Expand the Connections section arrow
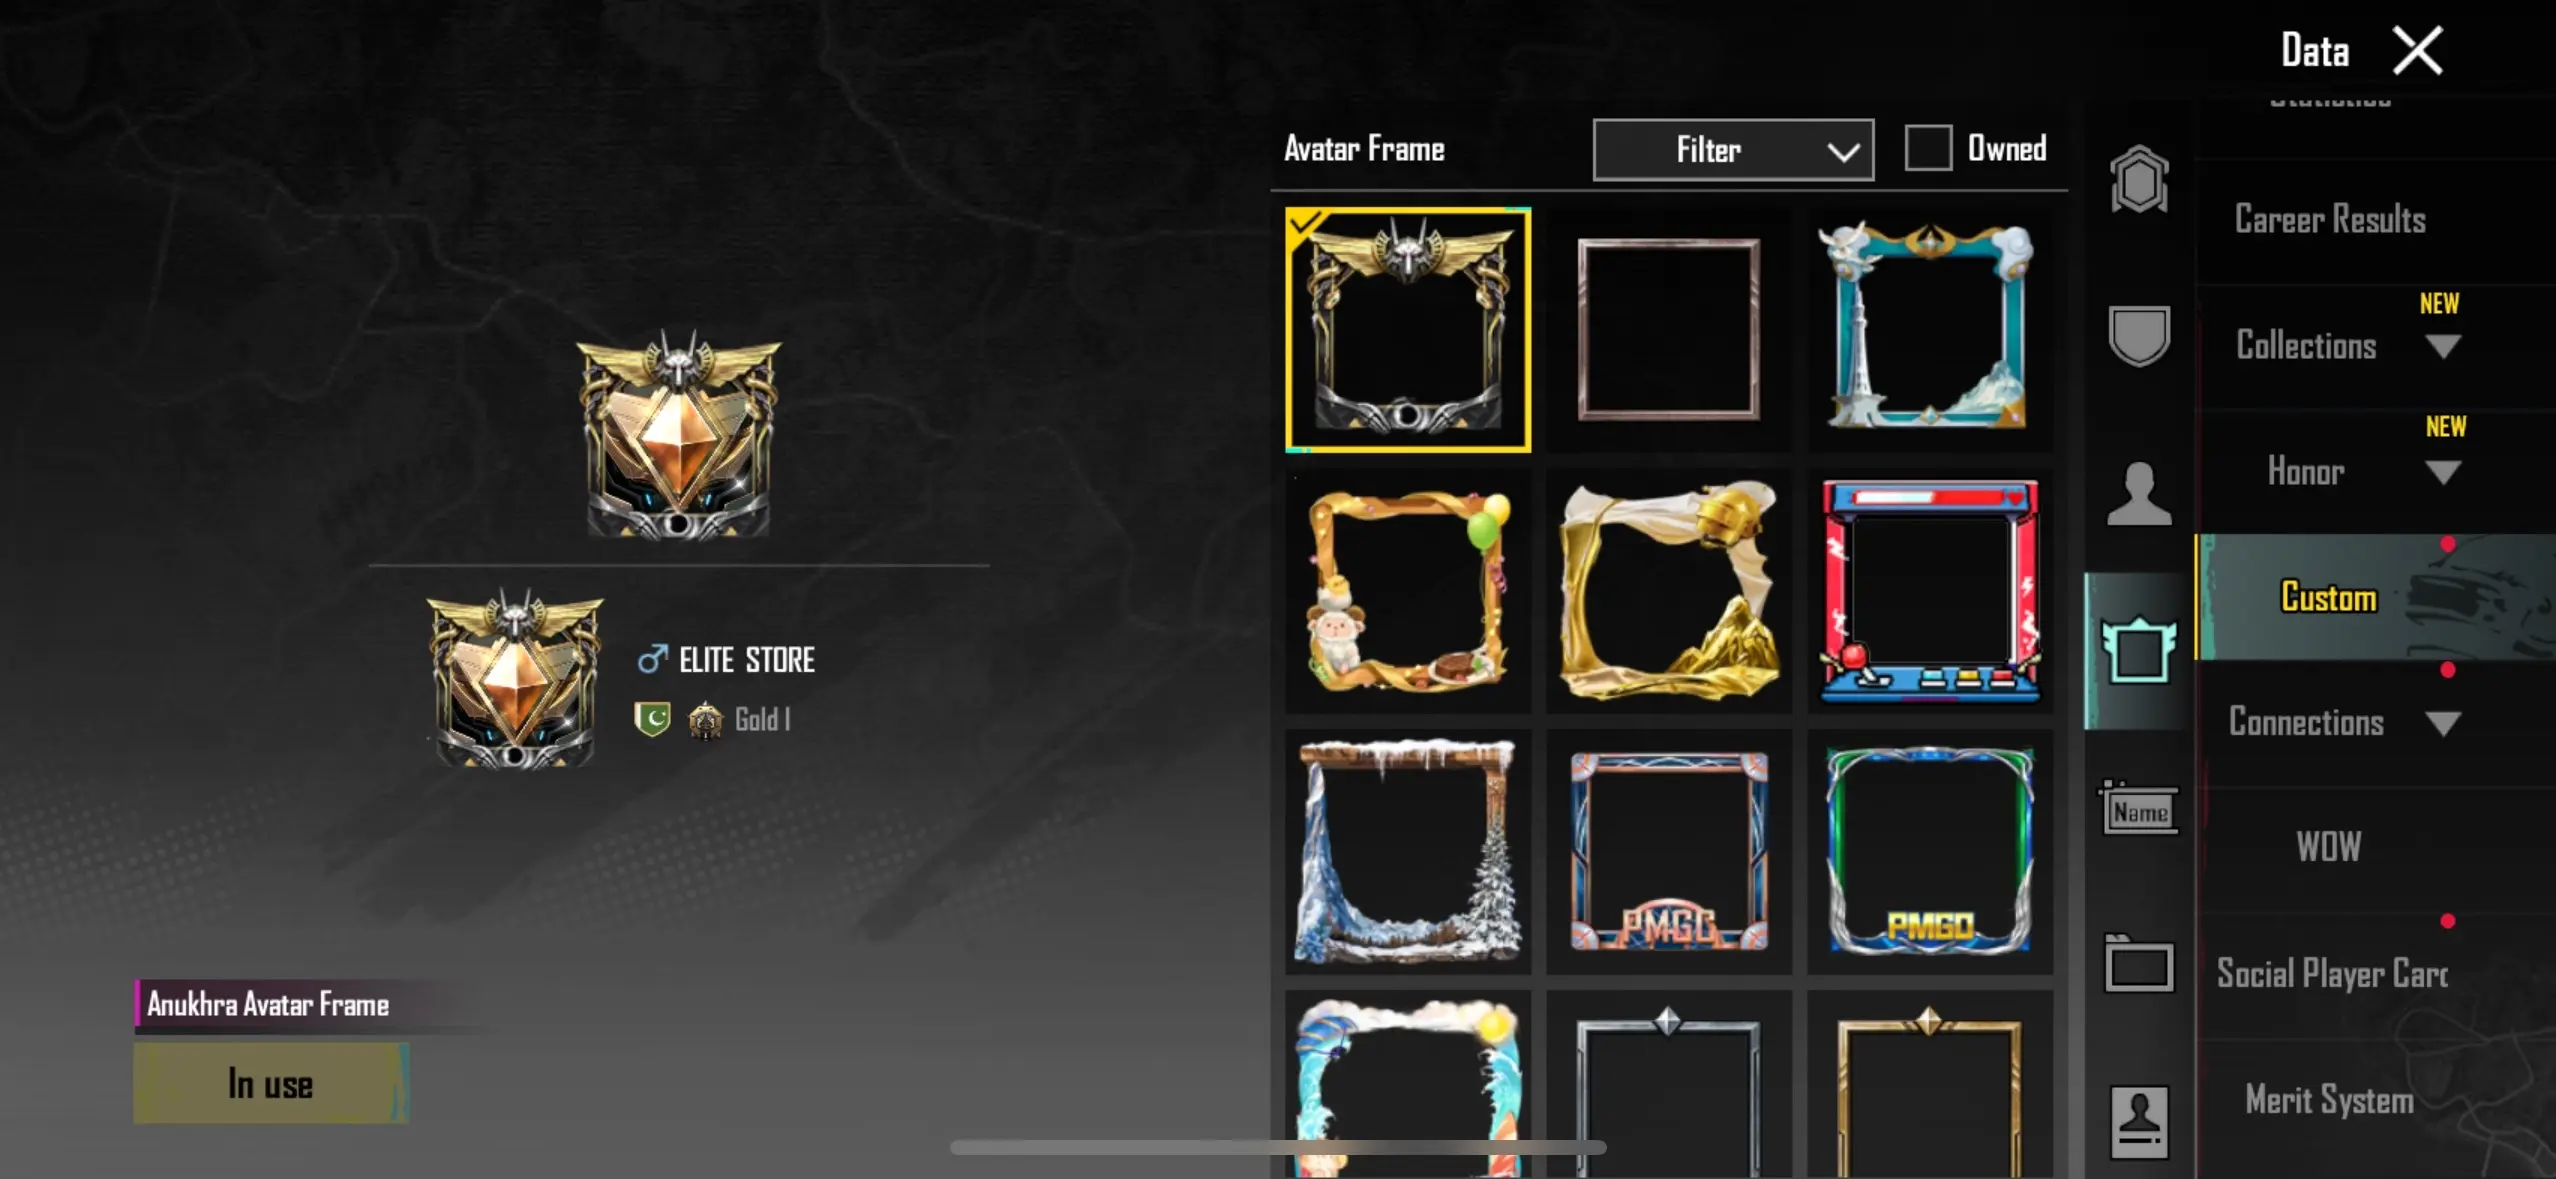Viewport: 2556px width, 1179px height. (x=2443, y=723)
